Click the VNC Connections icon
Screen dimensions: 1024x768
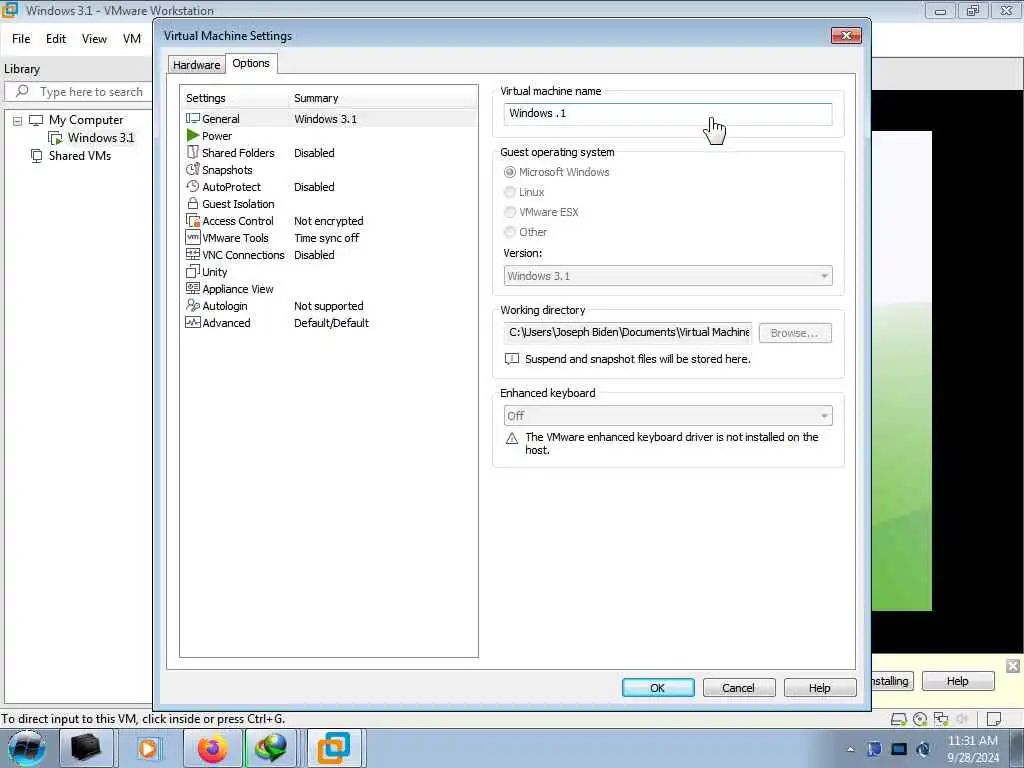point(193,254)
